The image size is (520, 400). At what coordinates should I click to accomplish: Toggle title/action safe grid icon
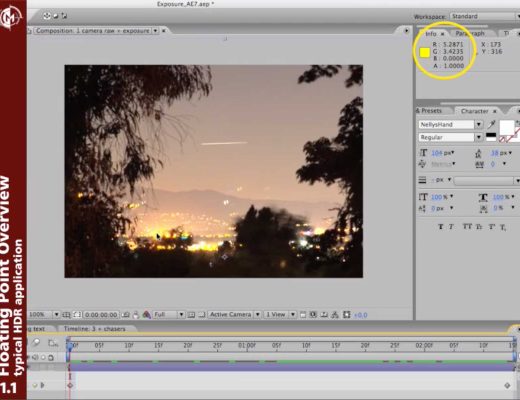click(x=67, y=315)
